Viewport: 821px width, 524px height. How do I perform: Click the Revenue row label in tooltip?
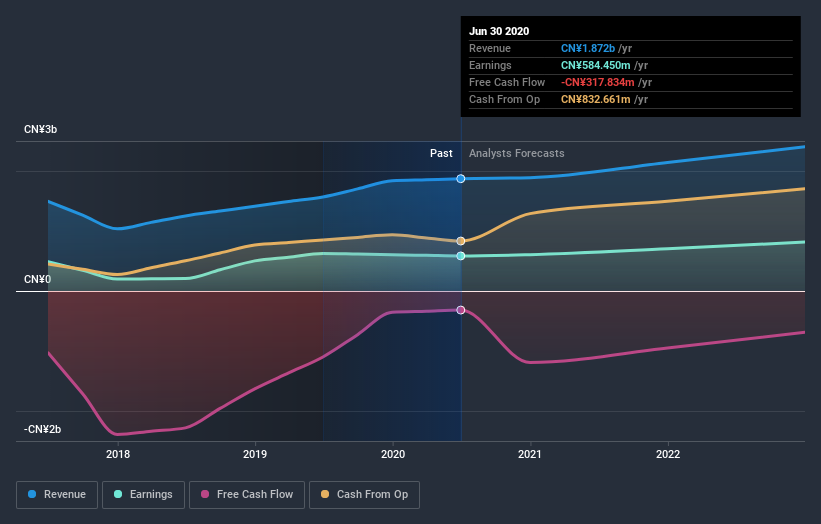(490, 48)
